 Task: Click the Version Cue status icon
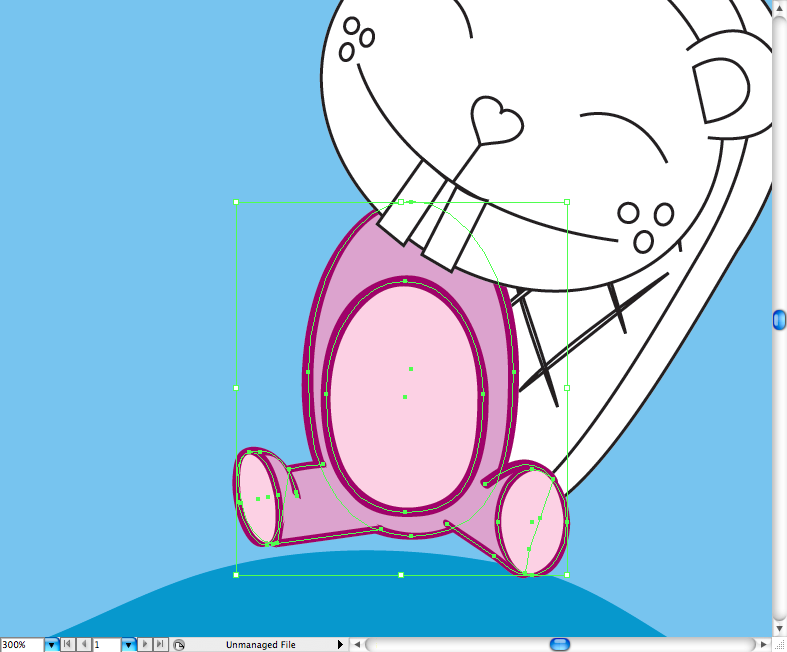178,645
